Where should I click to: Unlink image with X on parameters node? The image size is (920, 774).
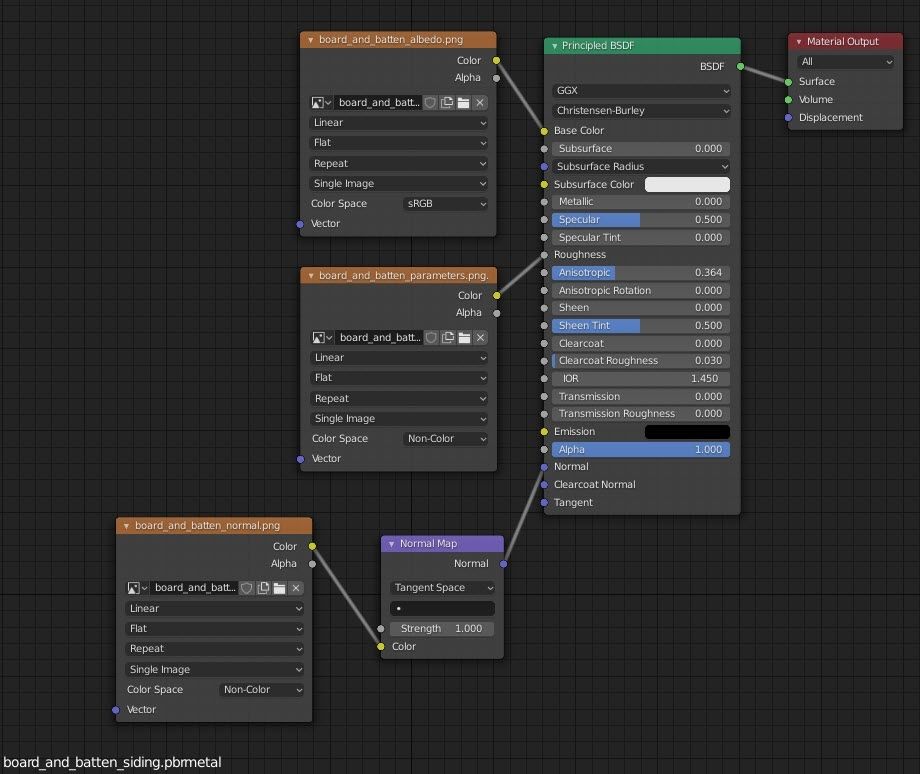click(480, 338)
